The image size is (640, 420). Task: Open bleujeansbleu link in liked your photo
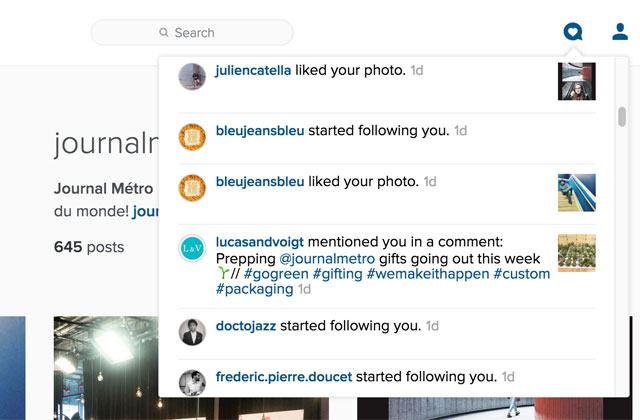coord(260,182)
